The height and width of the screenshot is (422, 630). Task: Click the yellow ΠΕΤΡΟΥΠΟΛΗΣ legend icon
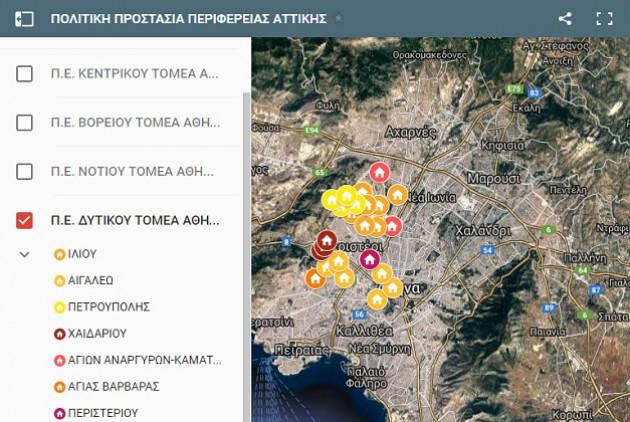(59, 307)
